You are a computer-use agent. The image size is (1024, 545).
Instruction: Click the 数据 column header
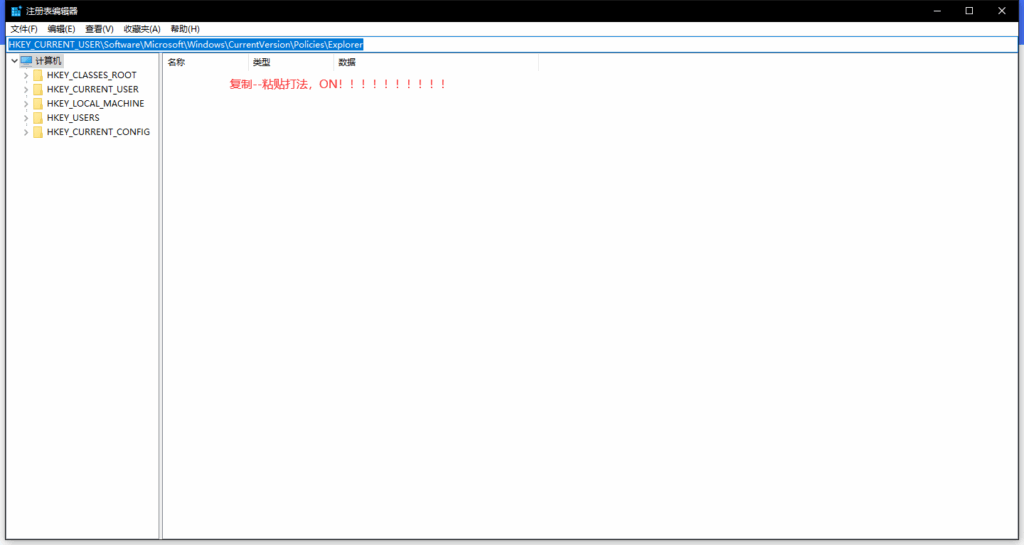435,62
